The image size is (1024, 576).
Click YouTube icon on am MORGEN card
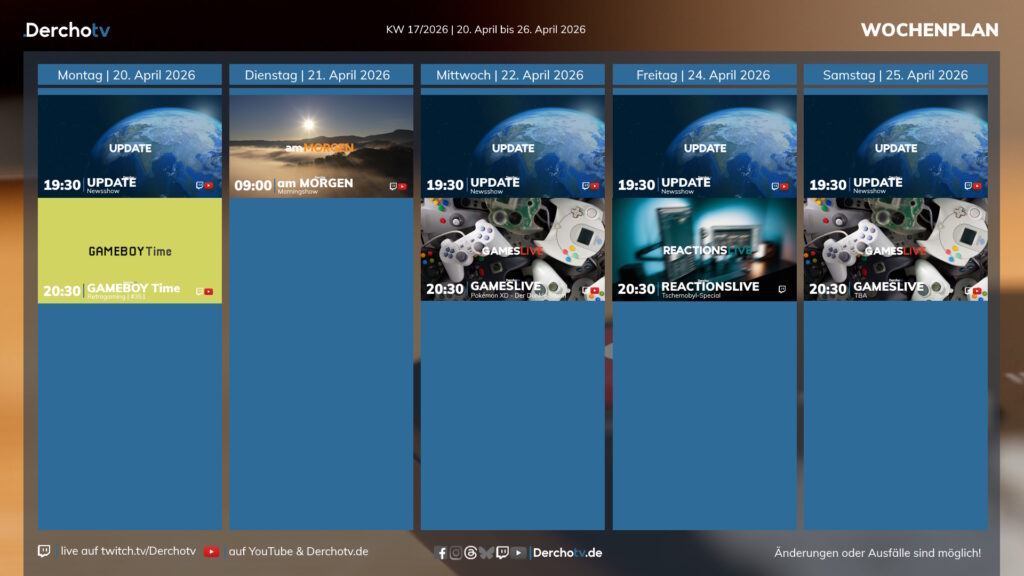402,186
